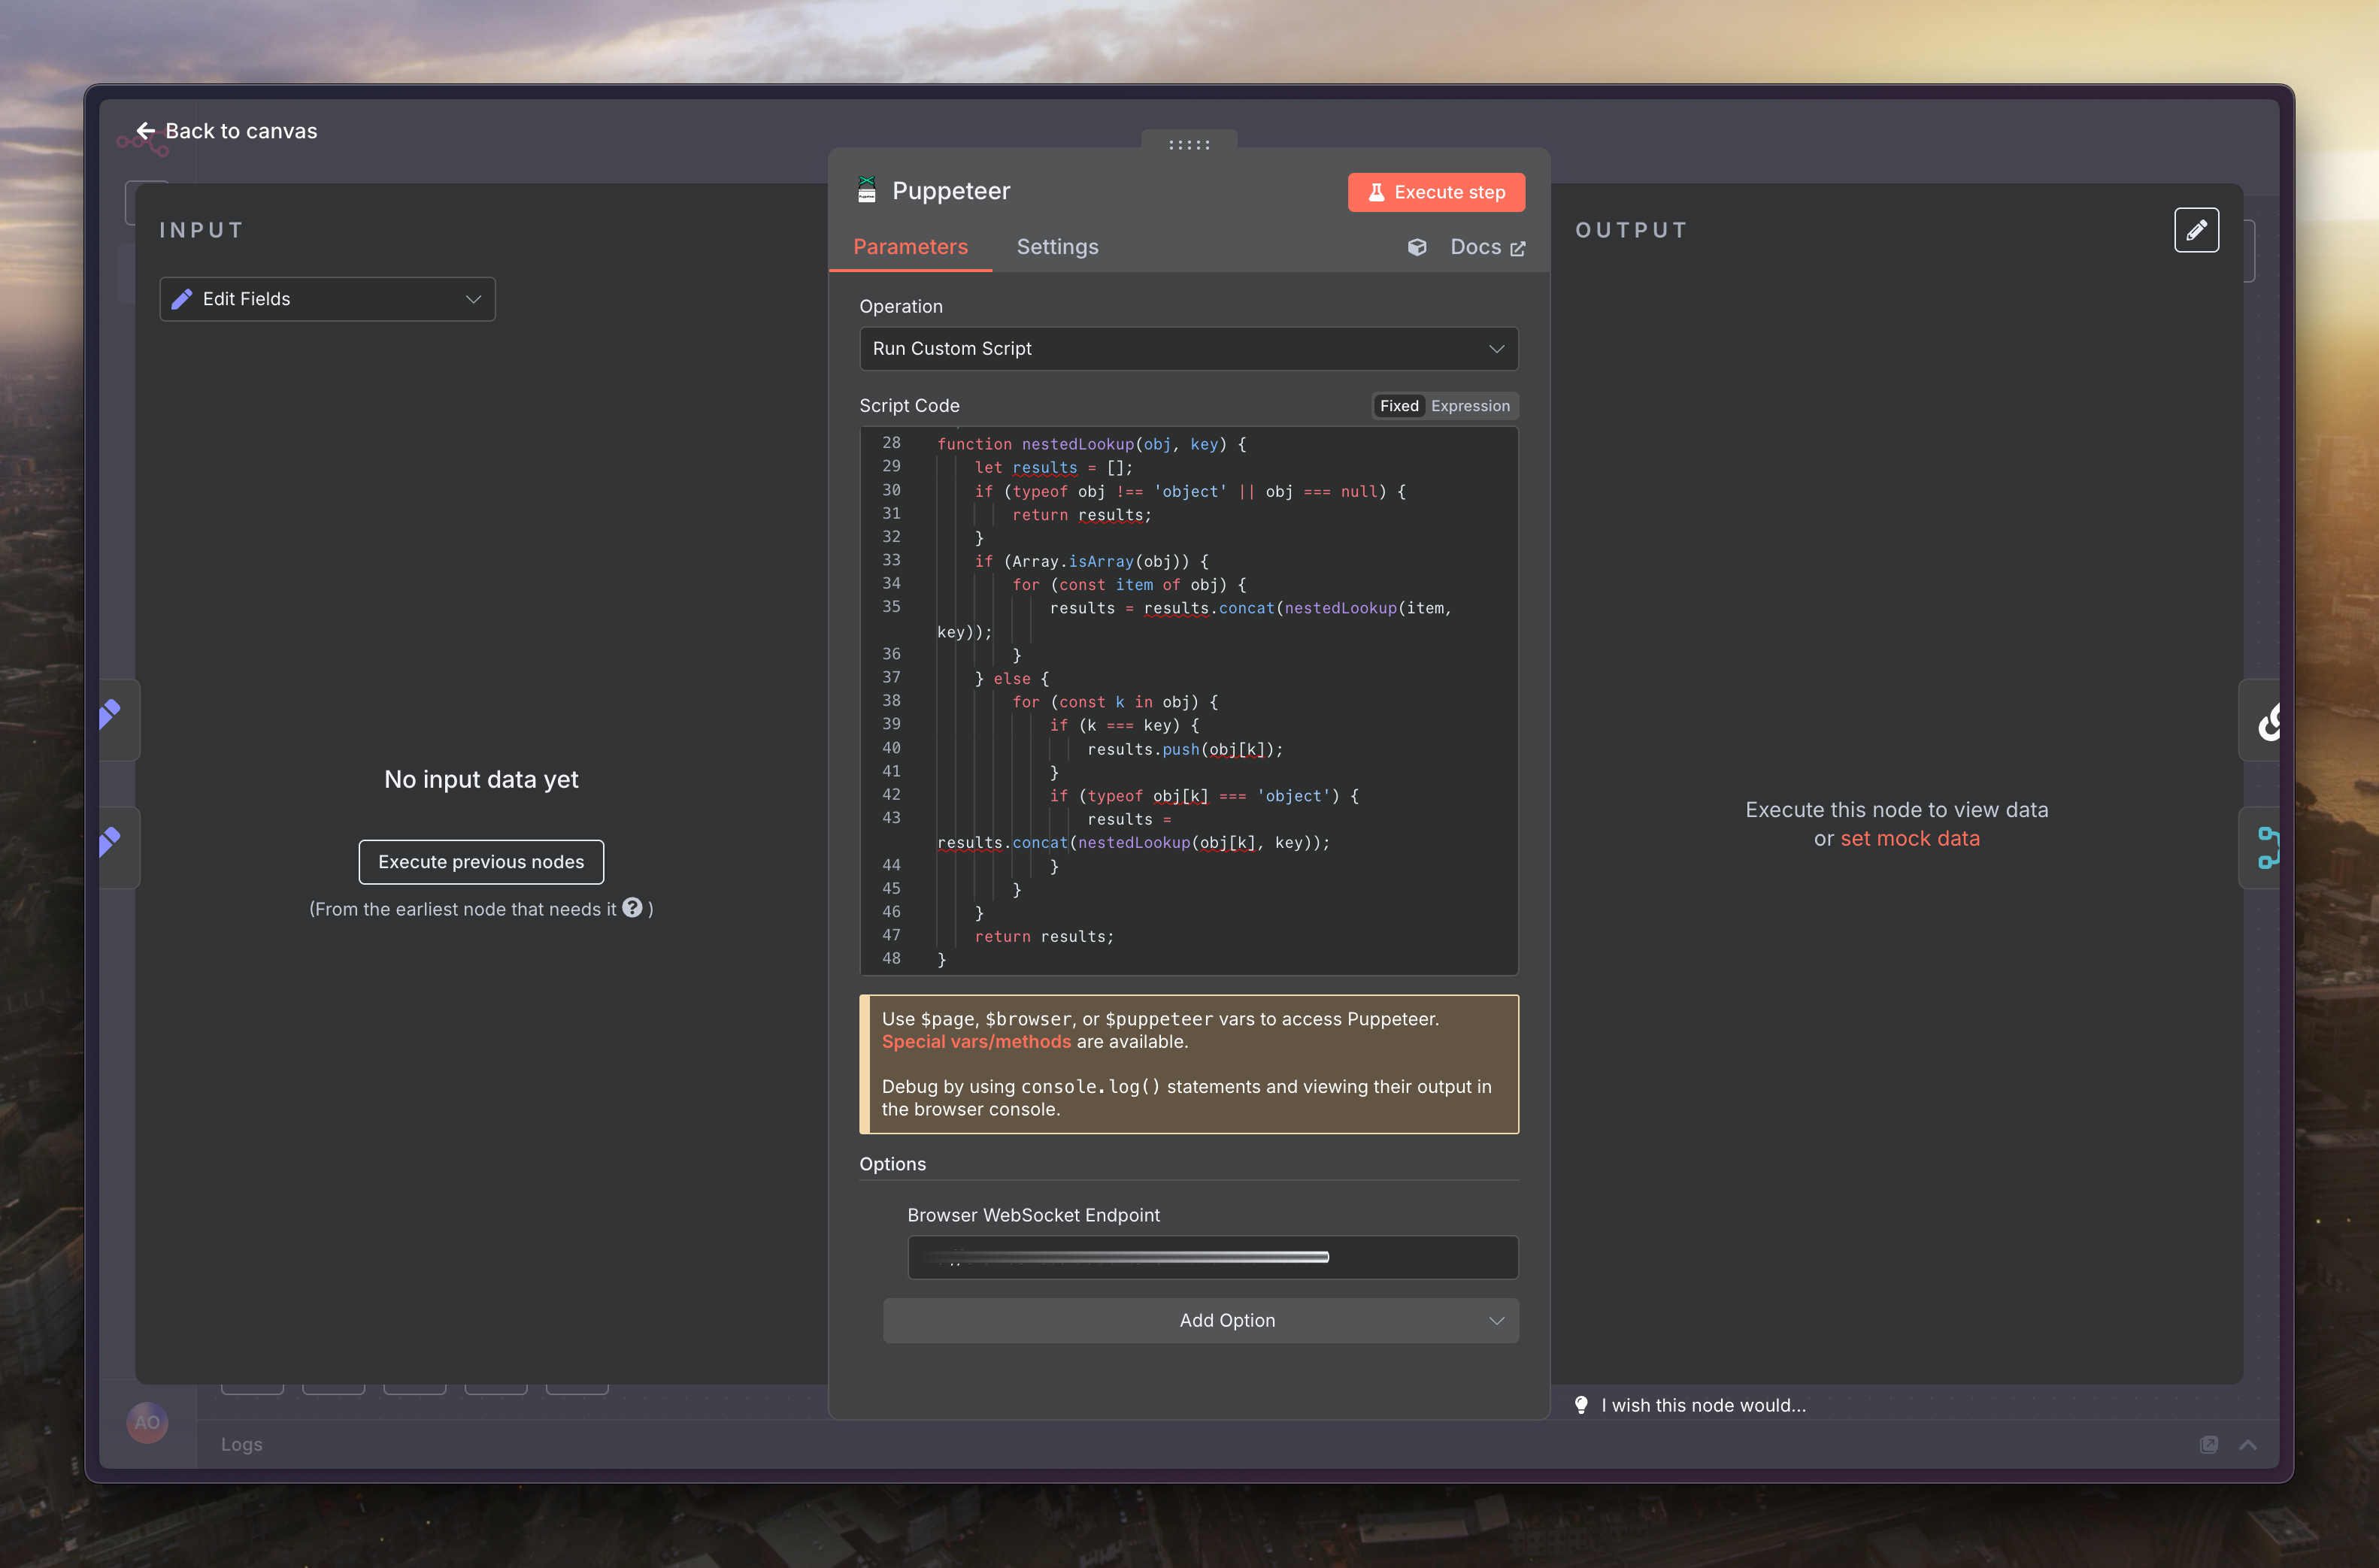The width and height of the screenshot is (2379, 1568).
Task: Click line number 38 in code gutter
Action: click(890, 700)
